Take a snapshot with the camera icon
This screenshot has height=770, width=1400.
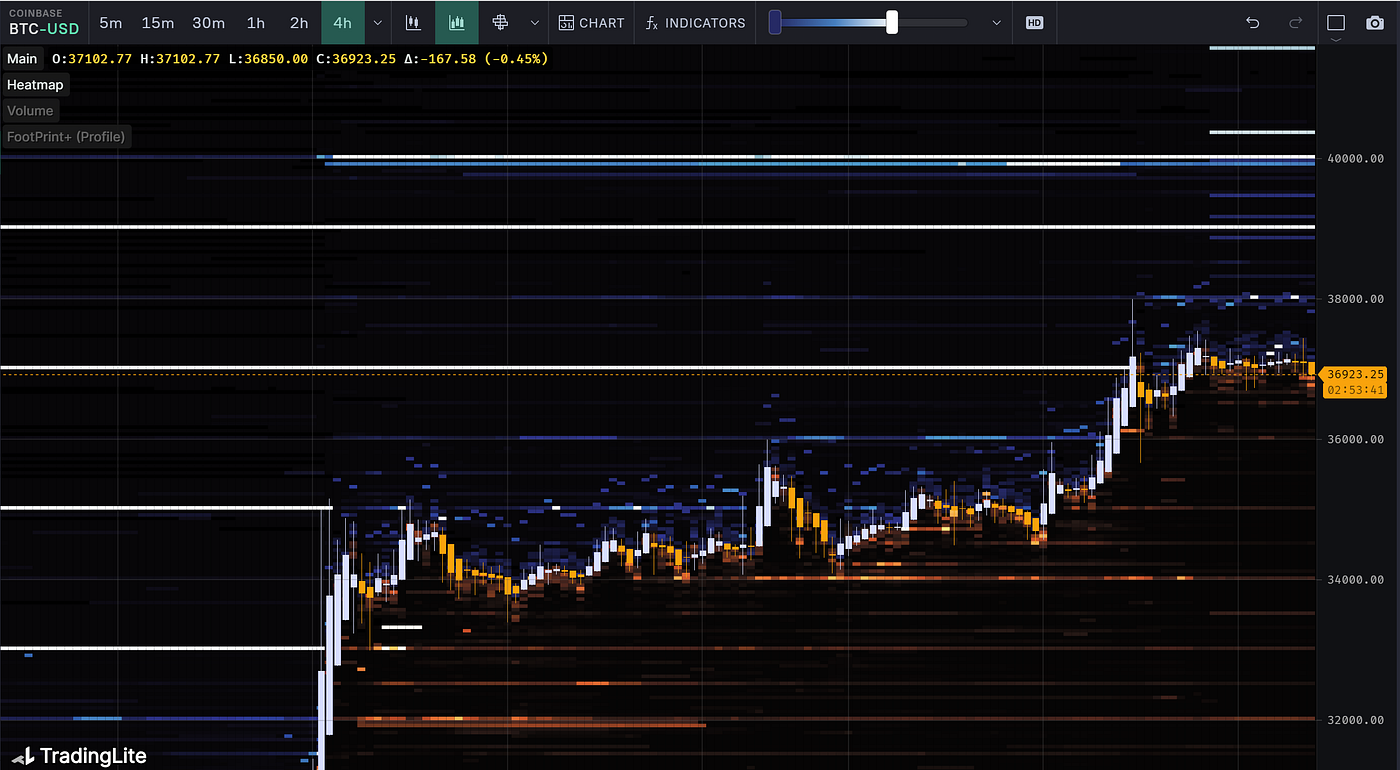1376,22
